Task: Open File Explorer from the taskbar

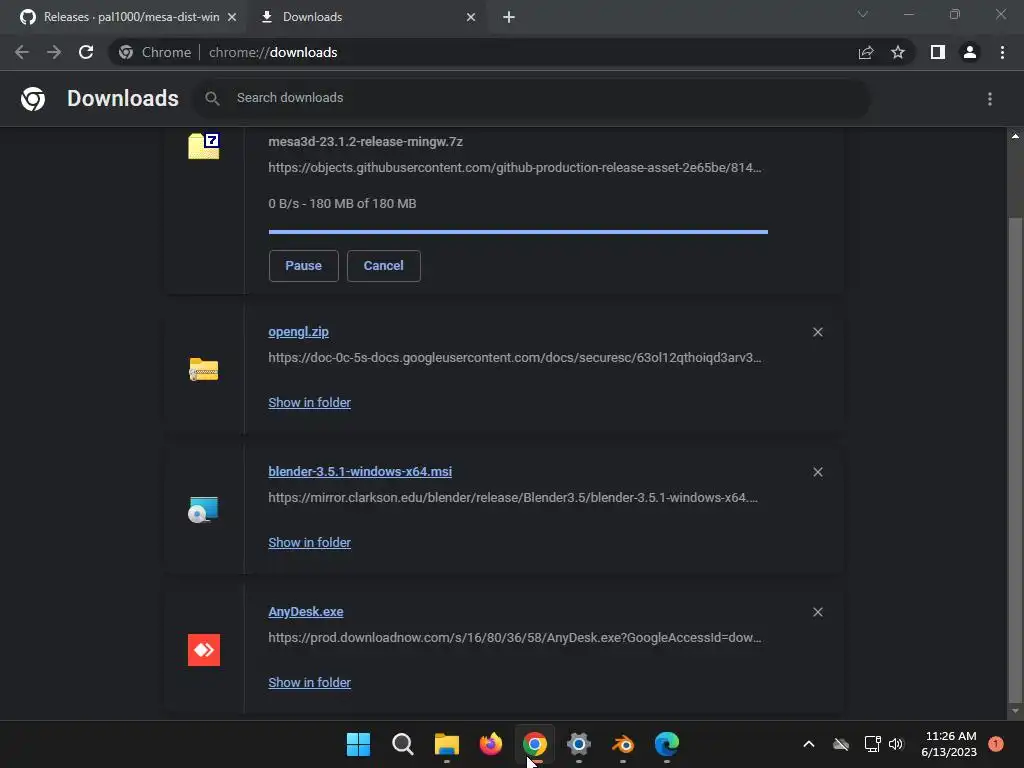Action: click(x=447, y=744)
